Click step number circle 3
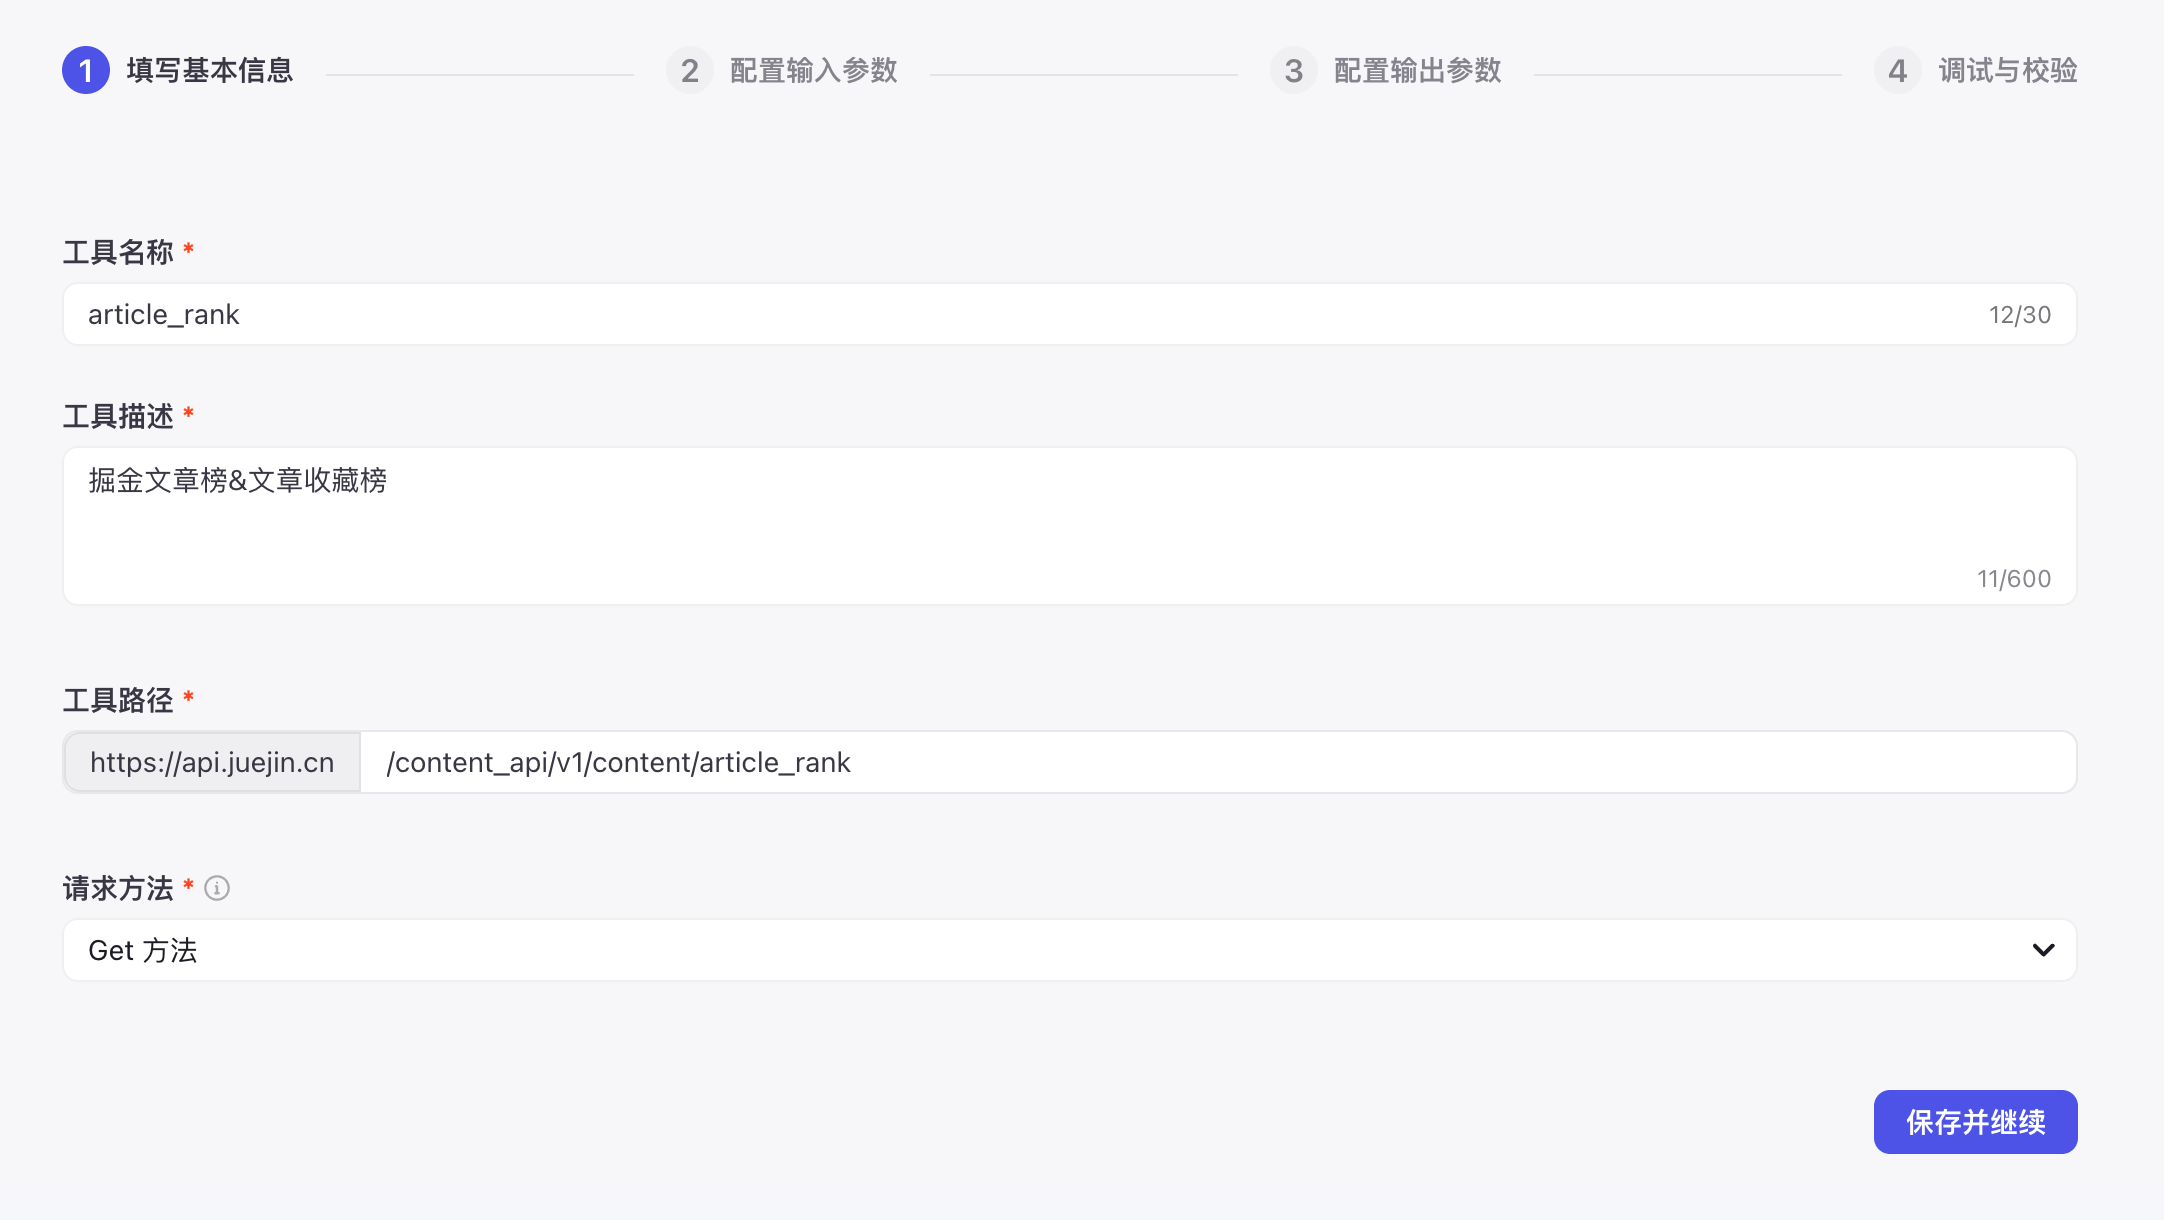2164x1220 pixels. coord(1294,70)
